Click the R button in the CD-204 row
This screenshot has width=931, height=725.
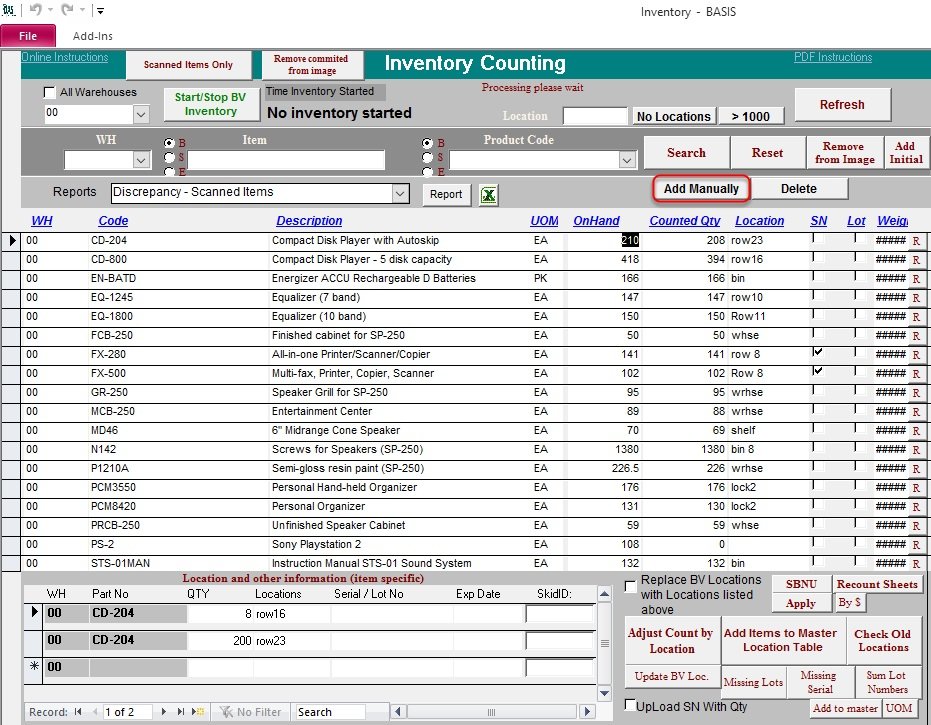[915, 241]
